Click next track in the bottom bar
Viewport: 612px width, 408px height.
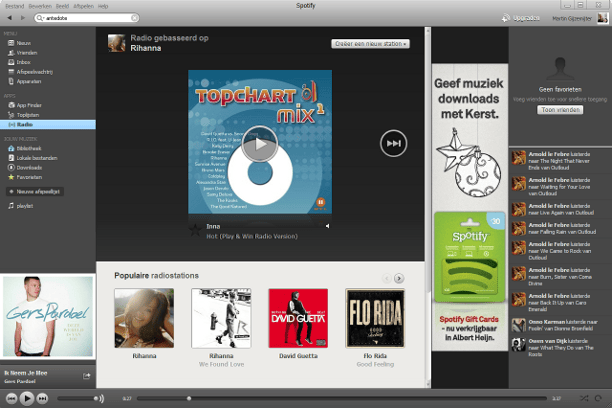point(42,399)
